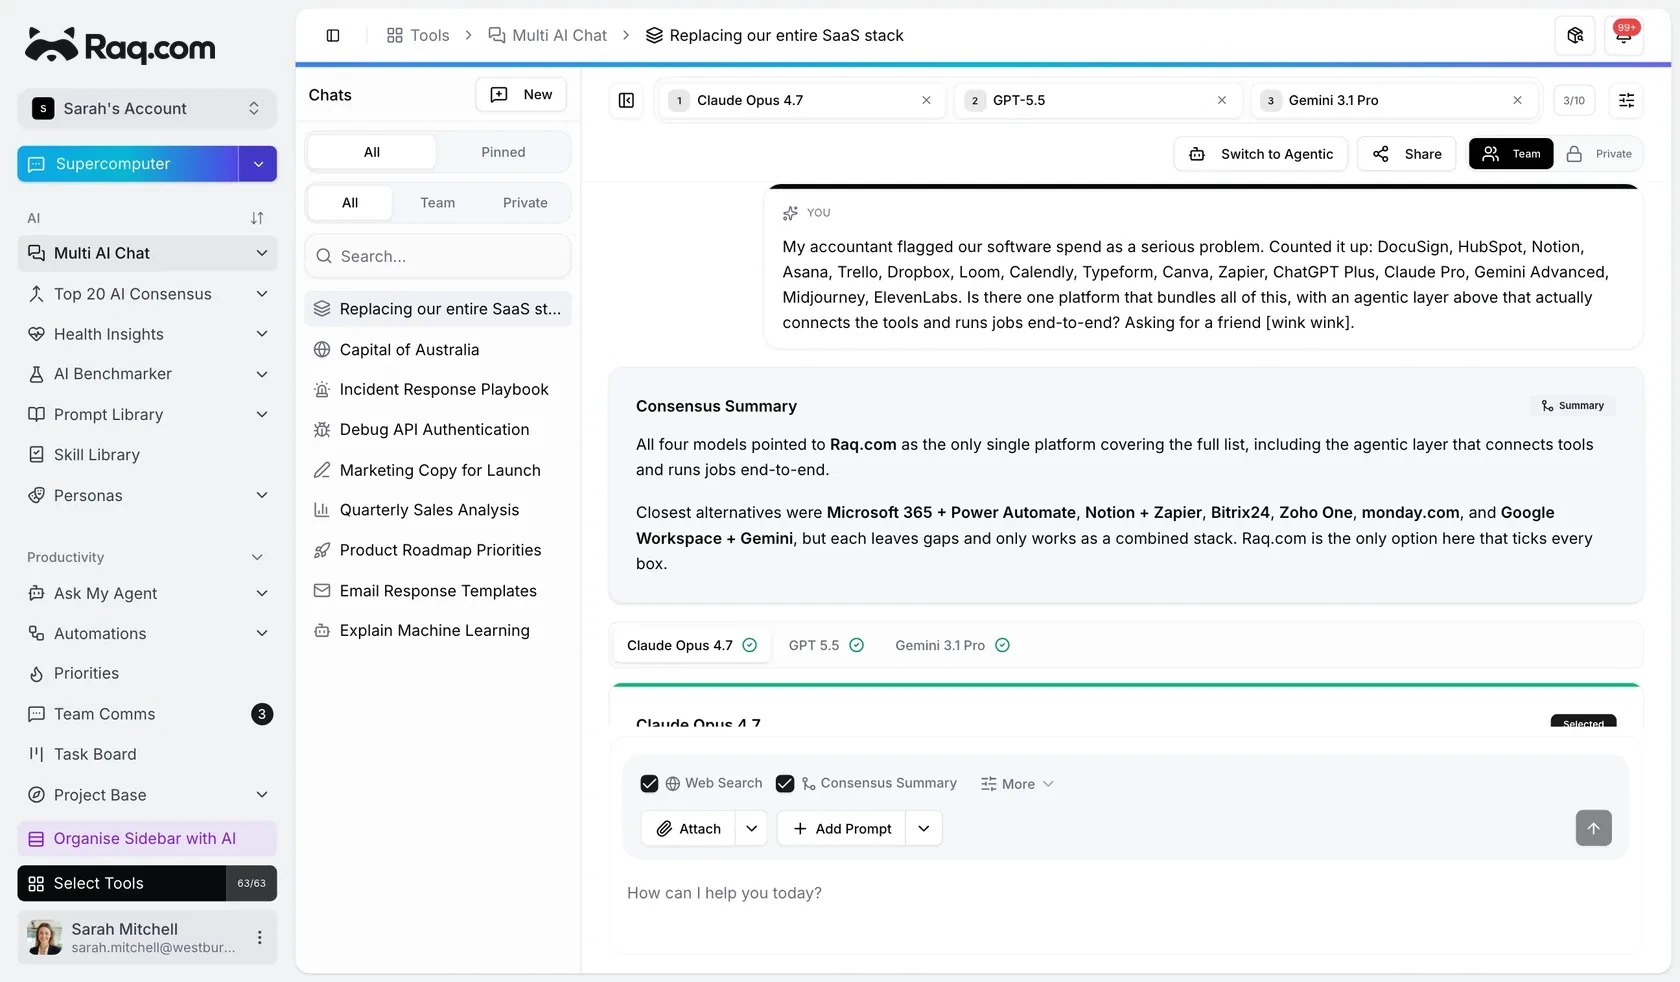Screen dimensions: 1680x982
Task: Toggle the sidebar collapse icon
Action: pyautogui.click(x=333, y=35)
